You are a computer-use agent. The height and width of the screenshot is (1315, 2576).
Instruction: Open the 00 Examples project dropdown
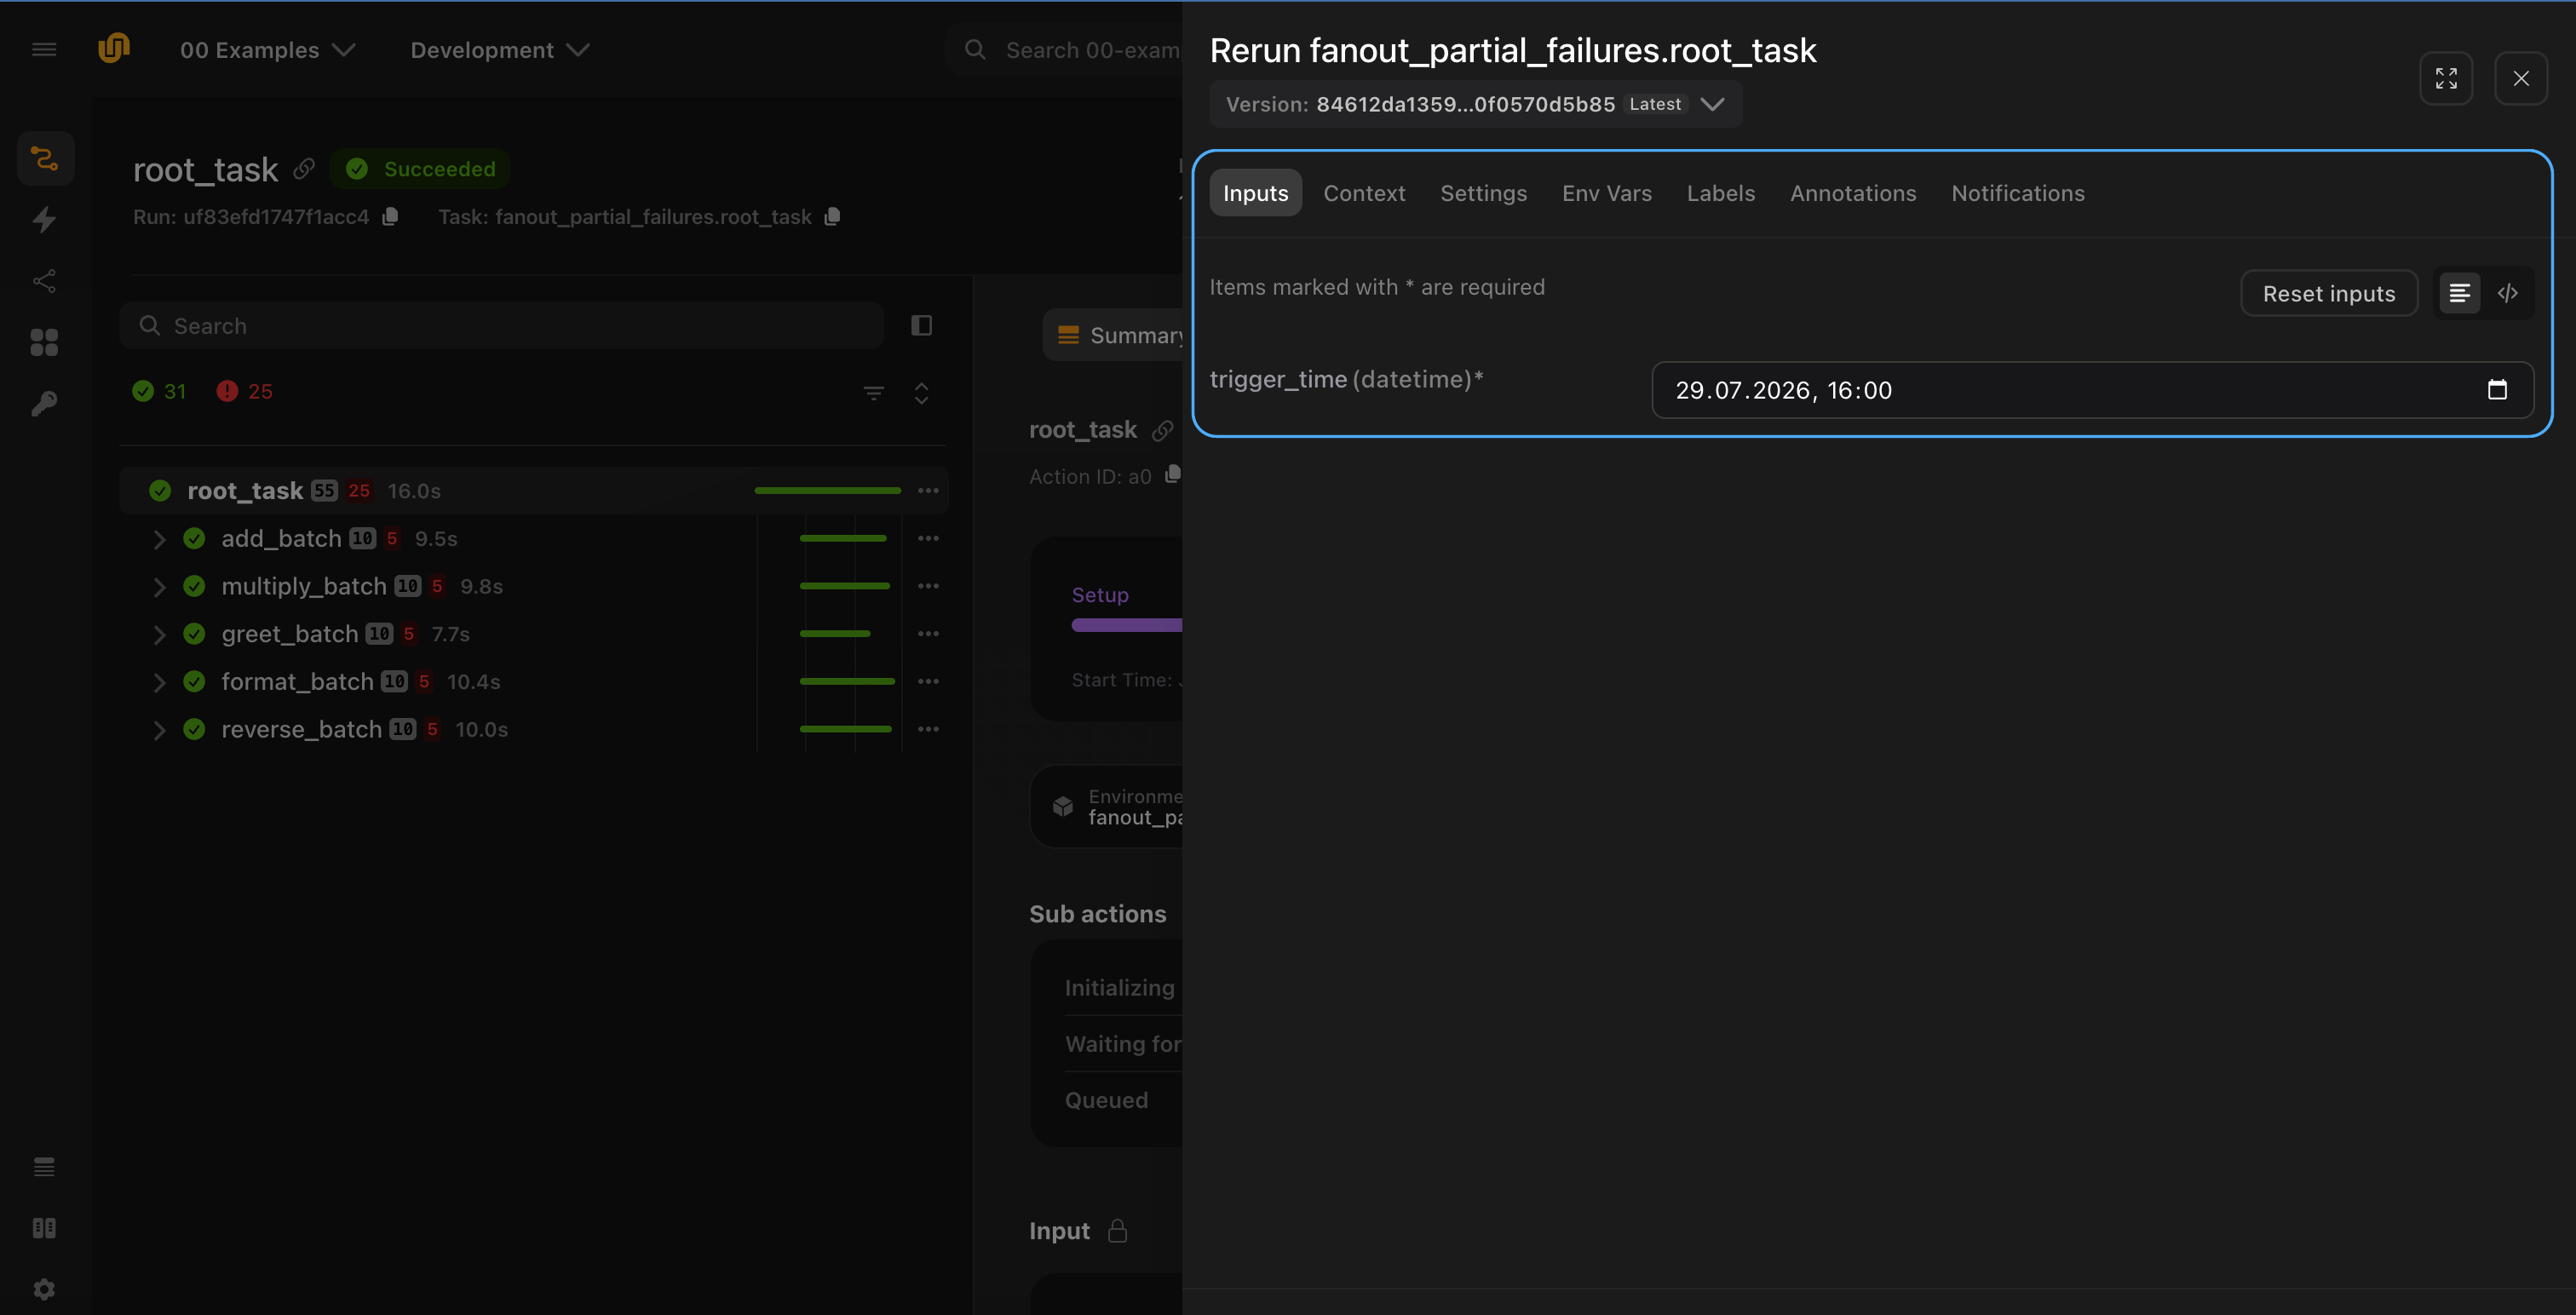[267, 50]
